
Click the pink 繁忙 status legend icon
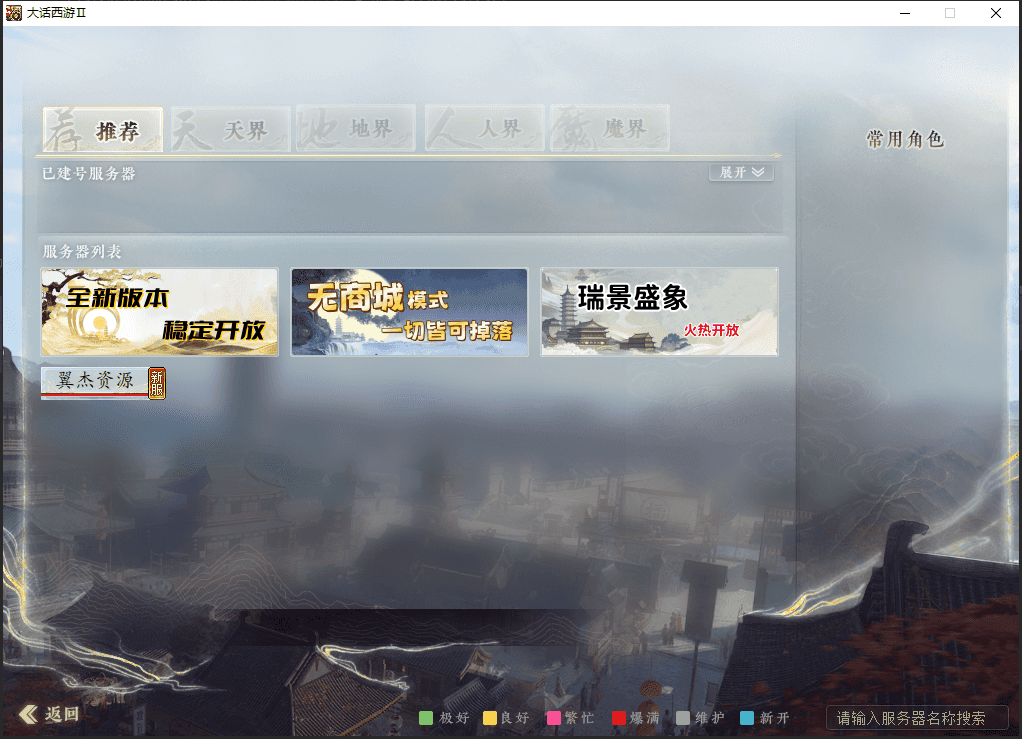click(554, 718)
